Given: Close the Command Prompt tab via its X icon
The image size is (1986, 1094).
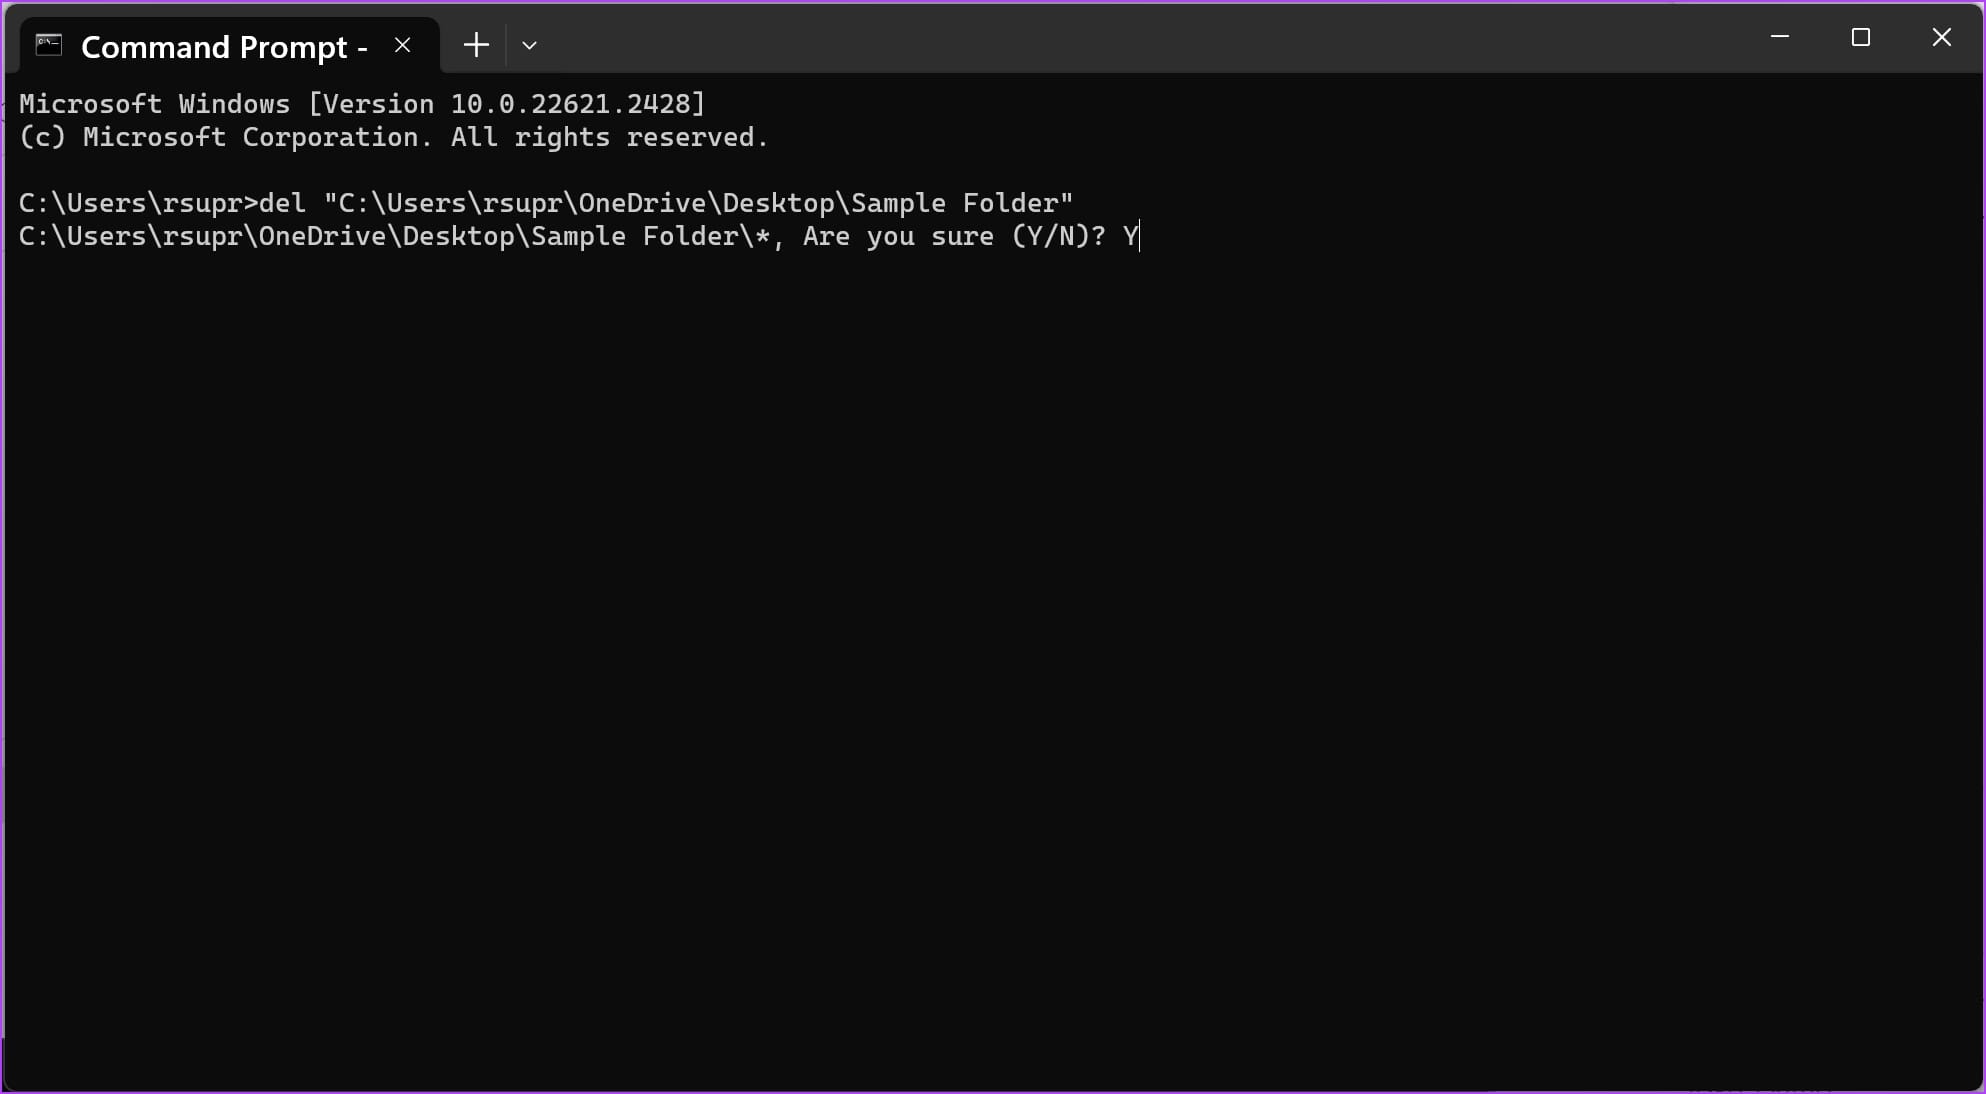Looking at the screenshot, I should [x=403, y=45].
